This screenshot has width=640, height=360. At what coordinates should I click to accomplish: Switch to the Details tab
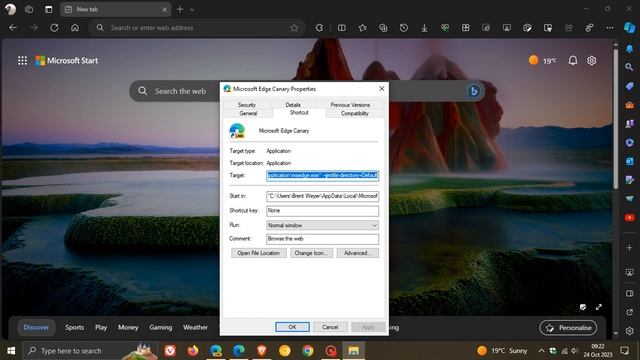[293, 105]
